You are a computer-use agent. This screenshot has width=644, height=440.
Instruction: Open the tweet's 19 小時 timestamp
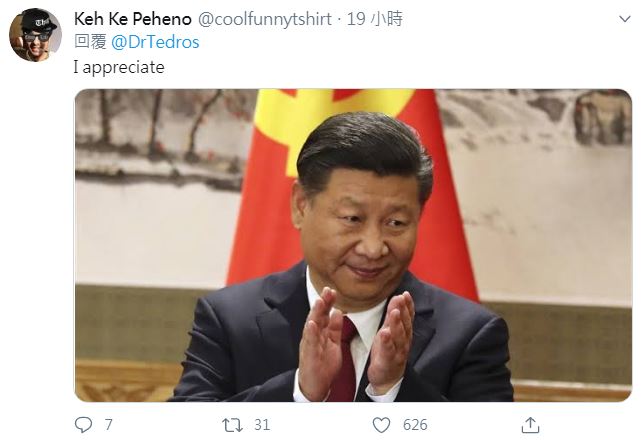click(x=375, y=19)
